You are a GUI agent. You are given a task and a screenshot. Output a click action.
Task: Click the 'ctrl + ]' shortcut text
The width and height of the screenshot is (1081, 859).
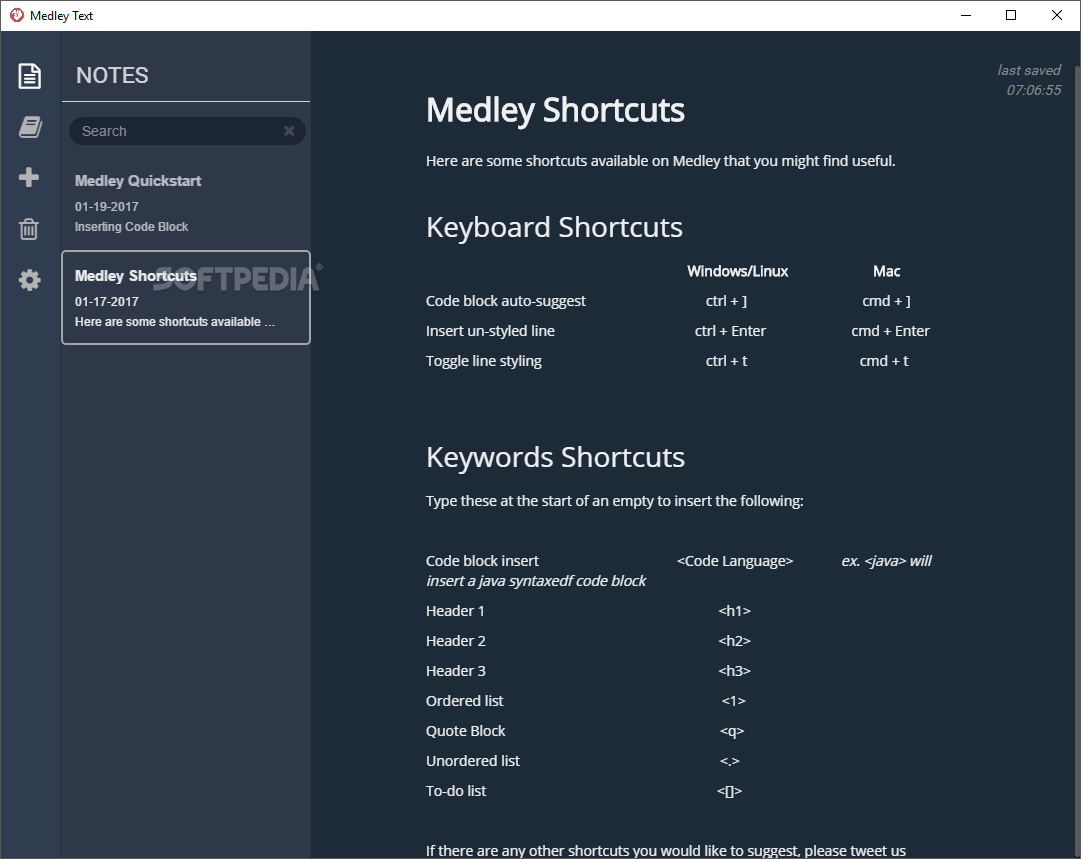(727, 301)
